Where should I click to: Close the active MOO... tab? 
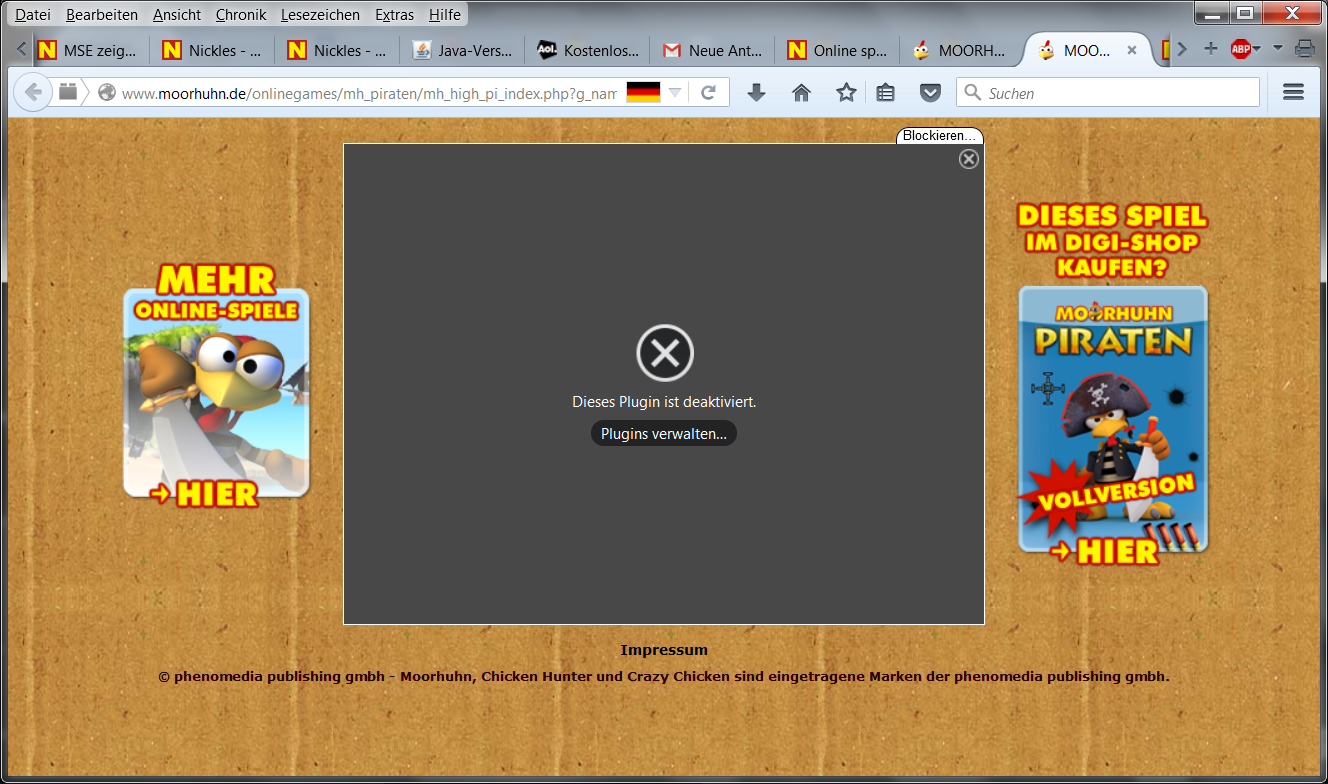pos(1132,50)
